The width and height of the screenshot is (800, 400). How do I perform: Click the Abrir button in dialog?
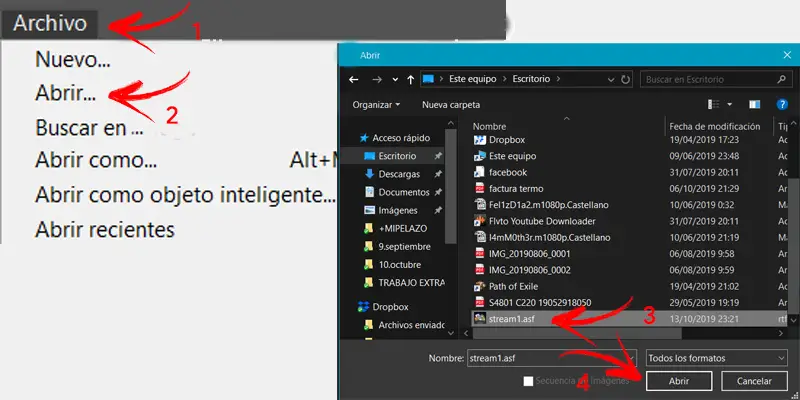pyautogui.click(x=679, y=381)
